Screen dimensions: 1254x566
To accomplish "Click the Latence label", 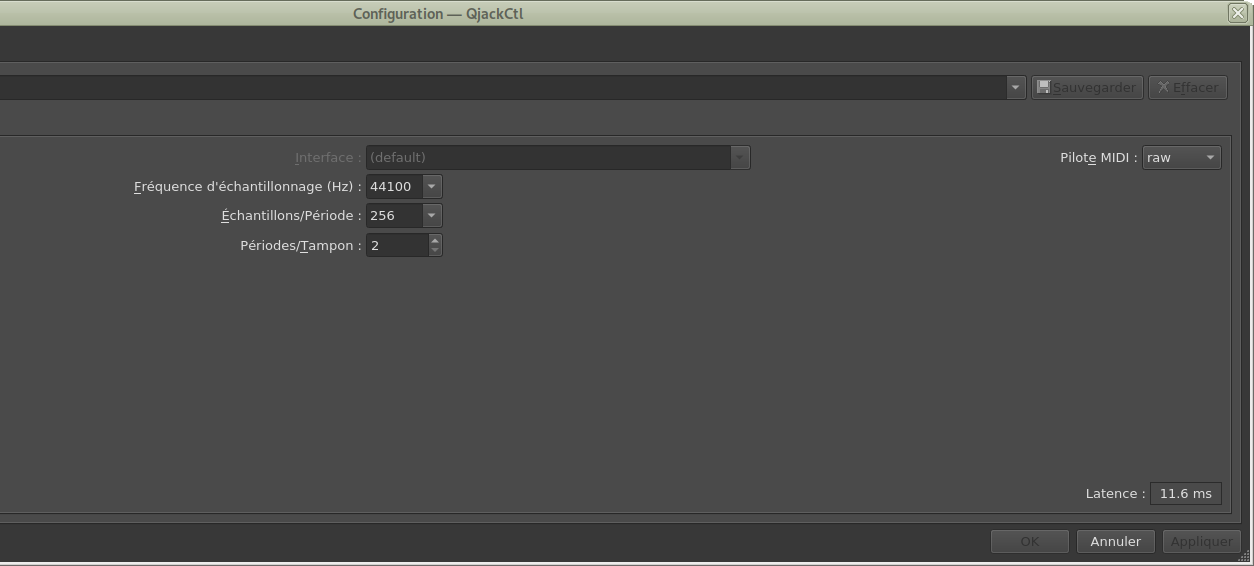I will pos(1116,494).
